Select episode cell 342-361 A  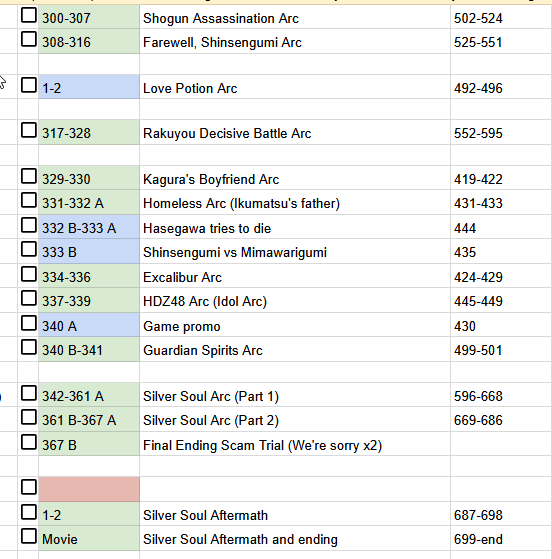pos(89,395)
